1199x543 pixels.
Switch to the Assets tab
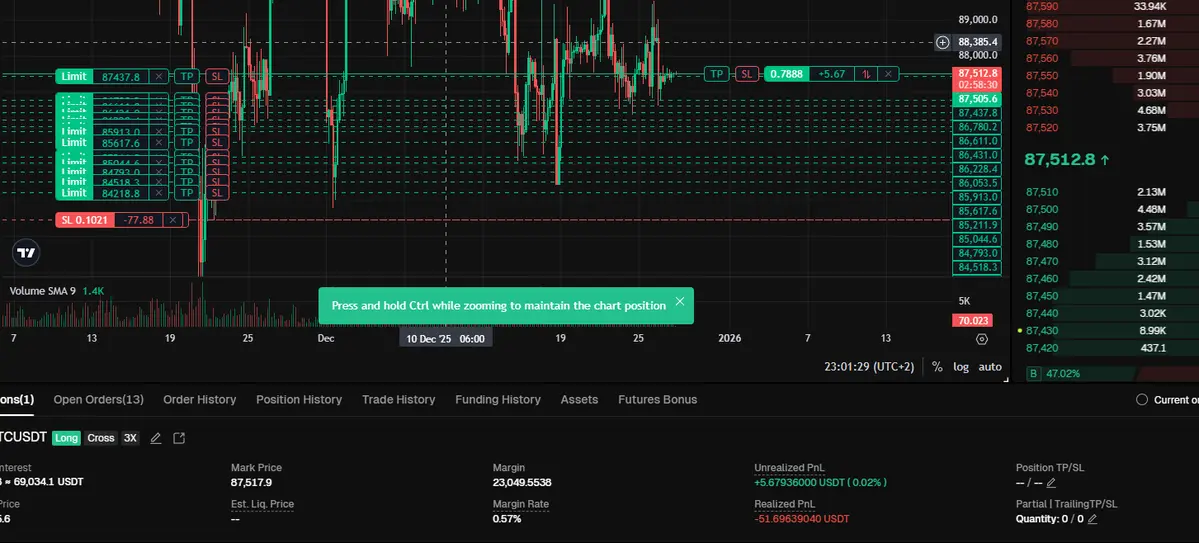(580, 399)
